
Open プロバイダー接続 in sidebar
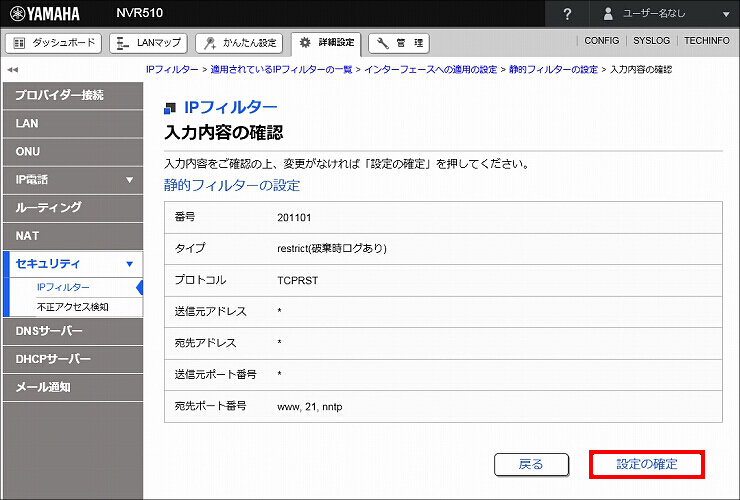(x=73, y=95)
